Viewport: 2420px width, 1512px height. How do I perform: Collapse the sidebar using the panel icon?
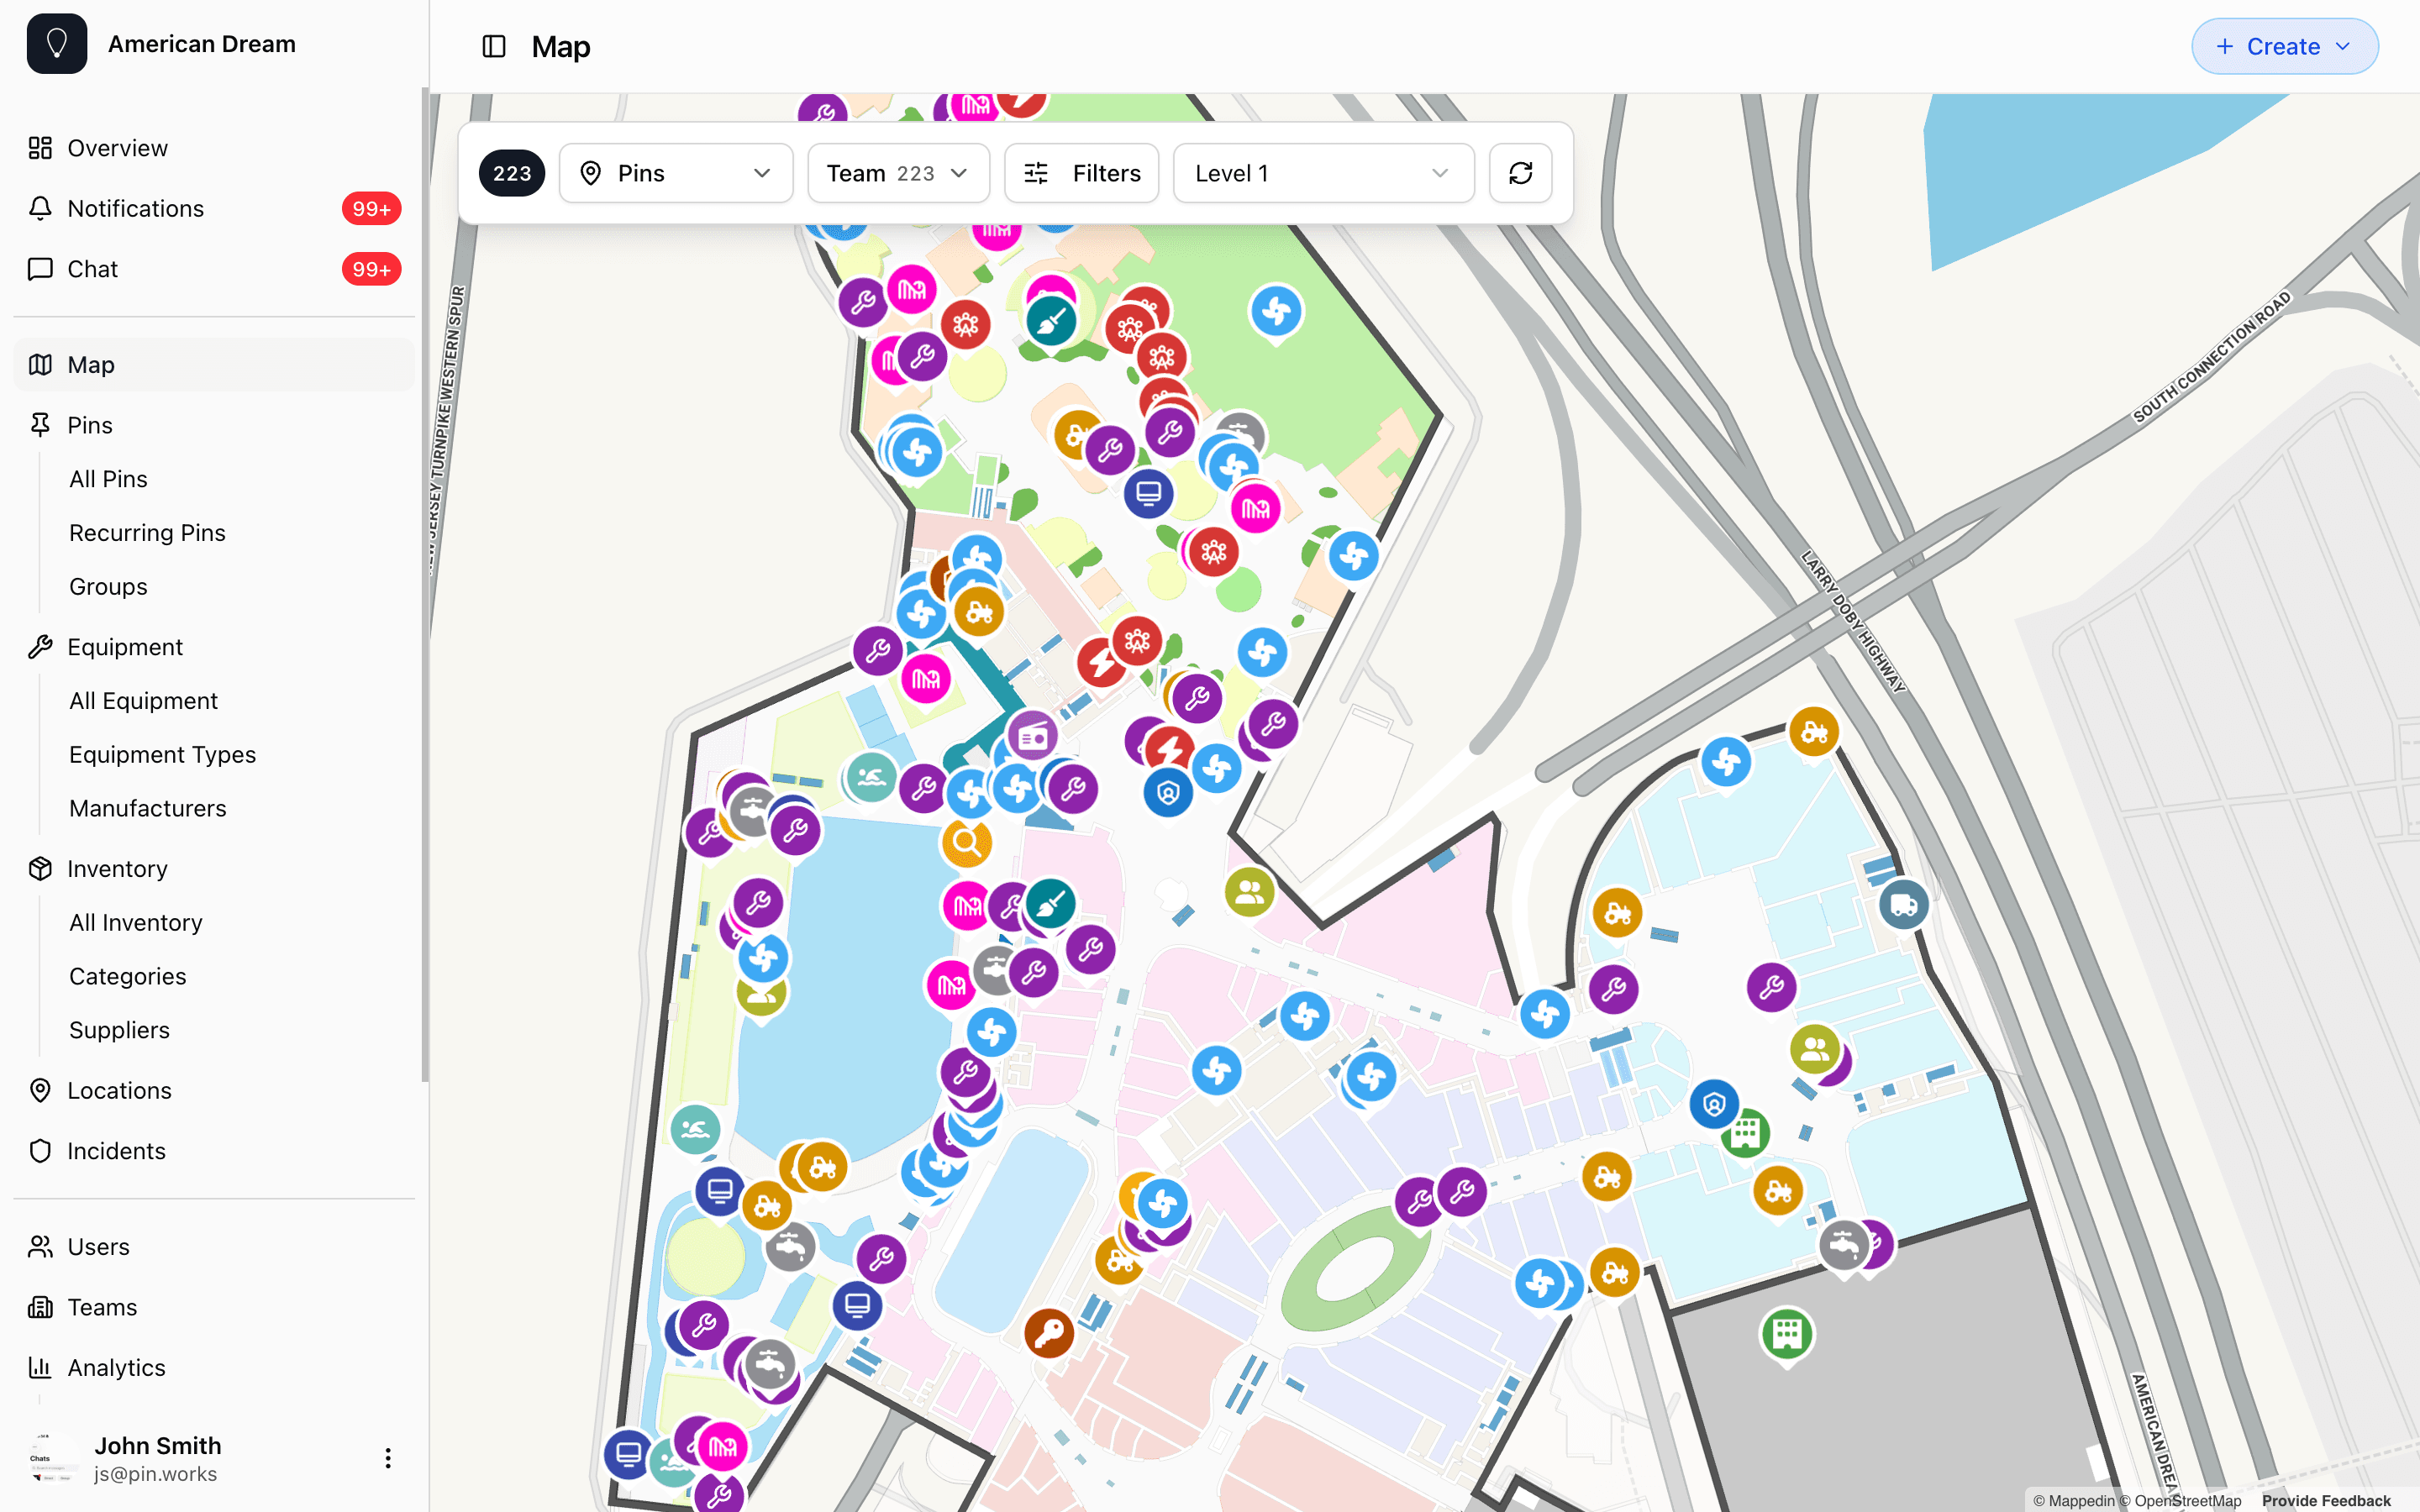pyautogui.click(x=494, y=46)
